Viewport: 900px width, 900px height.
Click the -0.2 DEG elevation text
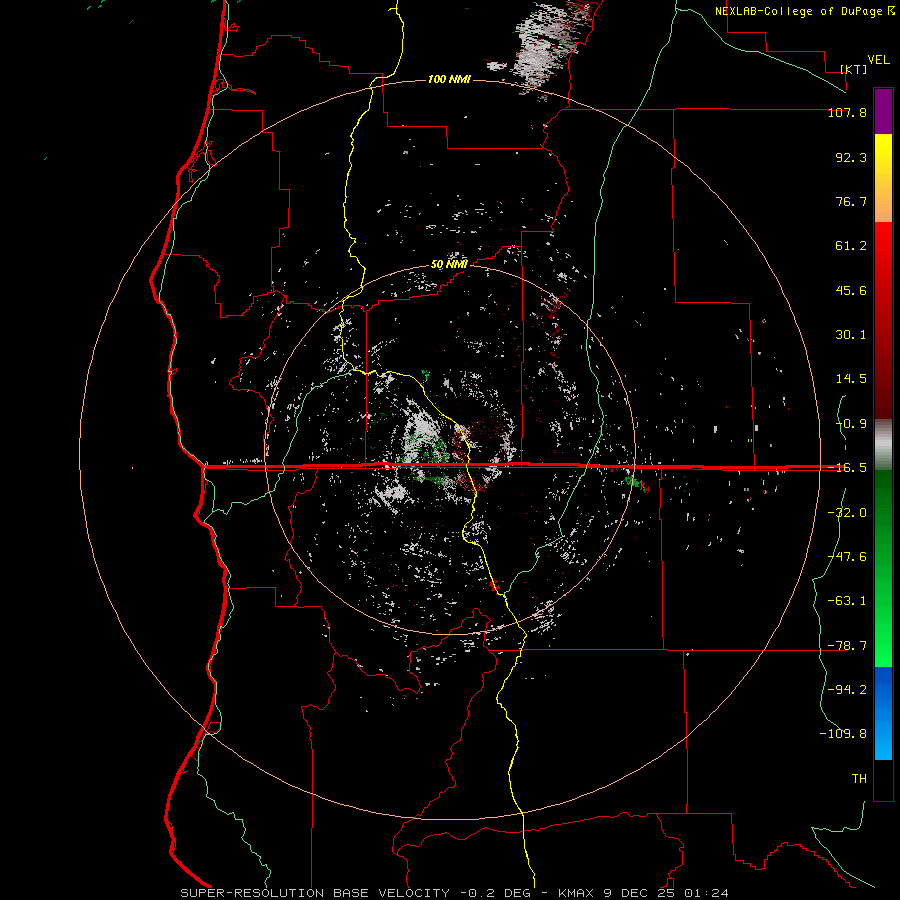tap(497, 893)
